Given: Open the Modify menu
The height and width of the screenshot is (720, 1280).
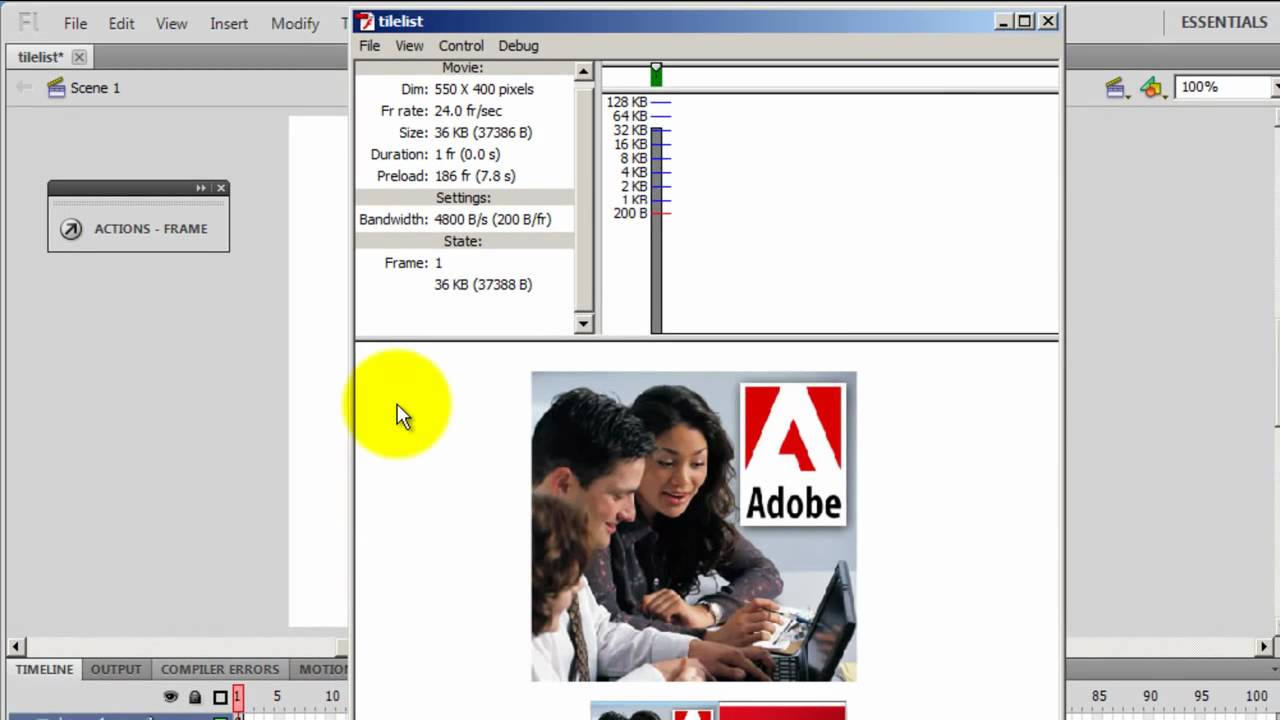Looking at the screenshot, I should 295,23.
